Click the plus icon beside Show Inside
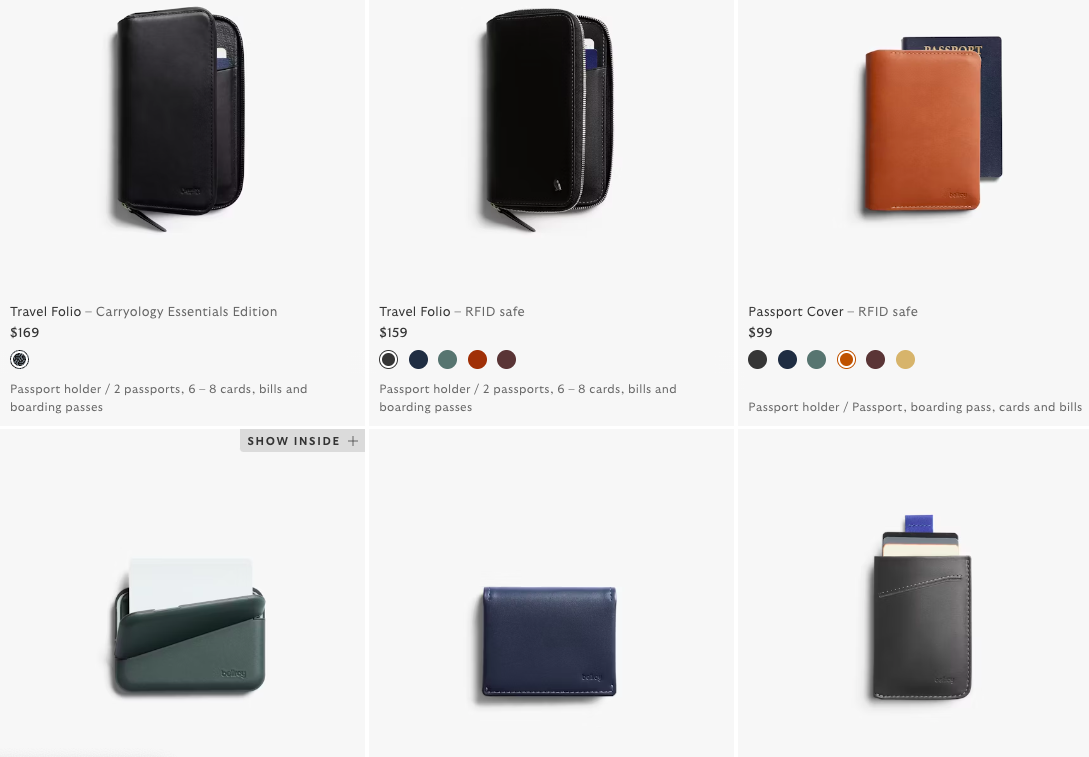1089x757 pixels. coord(353,441)
